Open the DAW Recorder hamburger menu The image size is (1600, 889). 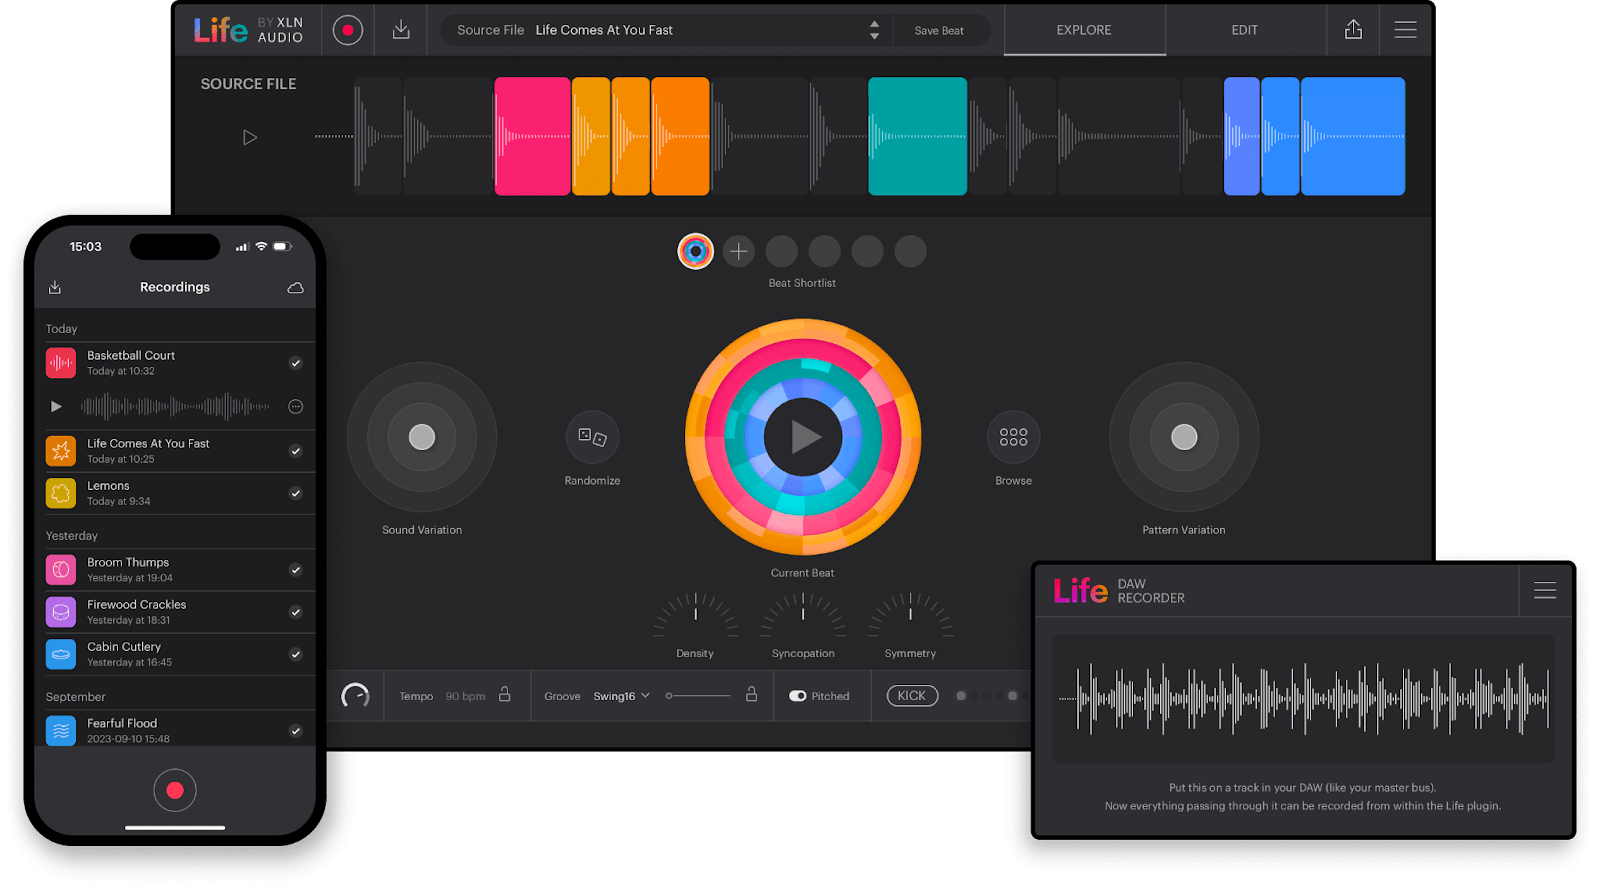[1545, 591]
